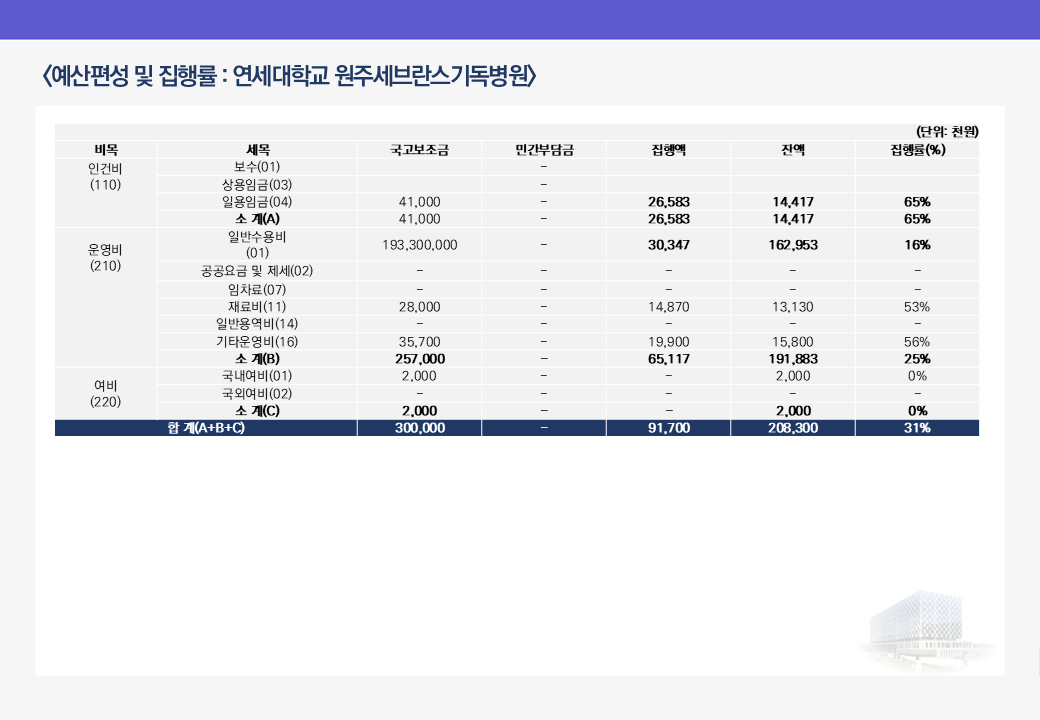Screen dimensions: 1040x720
Task: Select the 재료비(11) row label
Action: pyautogui.click(x=257, y=307)
